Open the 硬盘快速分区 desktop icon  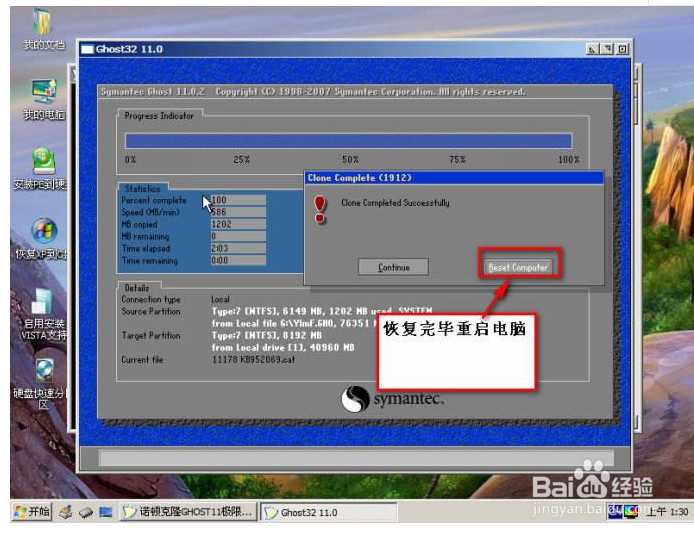tap(42, 384)
